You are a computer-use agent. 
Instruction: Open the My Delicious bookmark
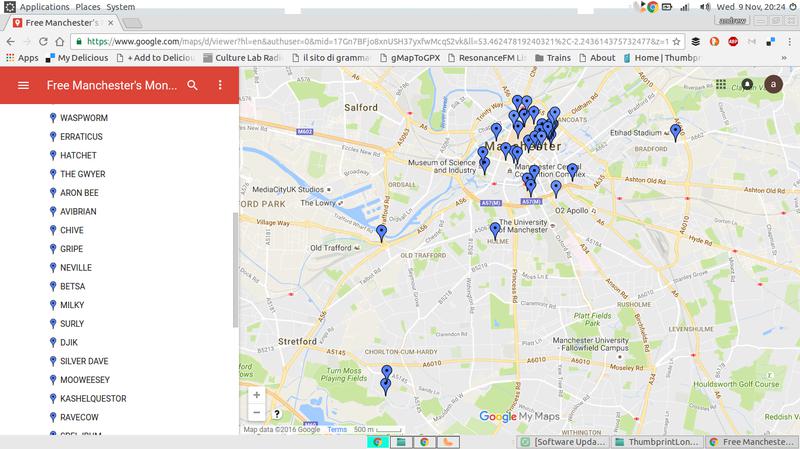tap(77, 58)
